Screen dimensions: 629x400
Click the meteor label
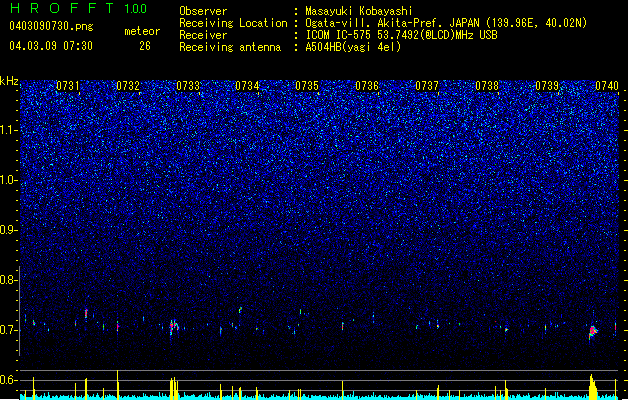(142, 31)
